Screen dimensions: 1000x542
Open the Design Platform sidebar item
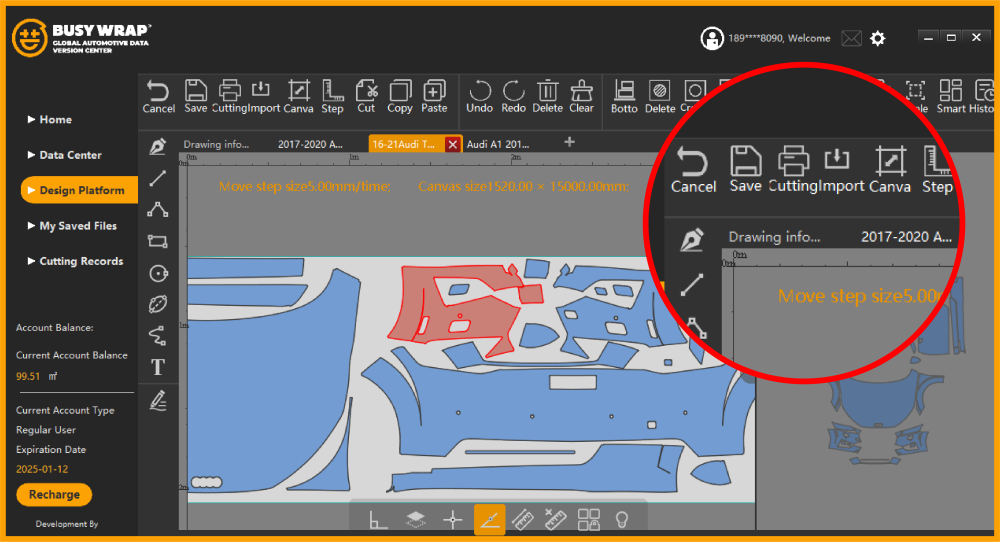pos(79,190)
